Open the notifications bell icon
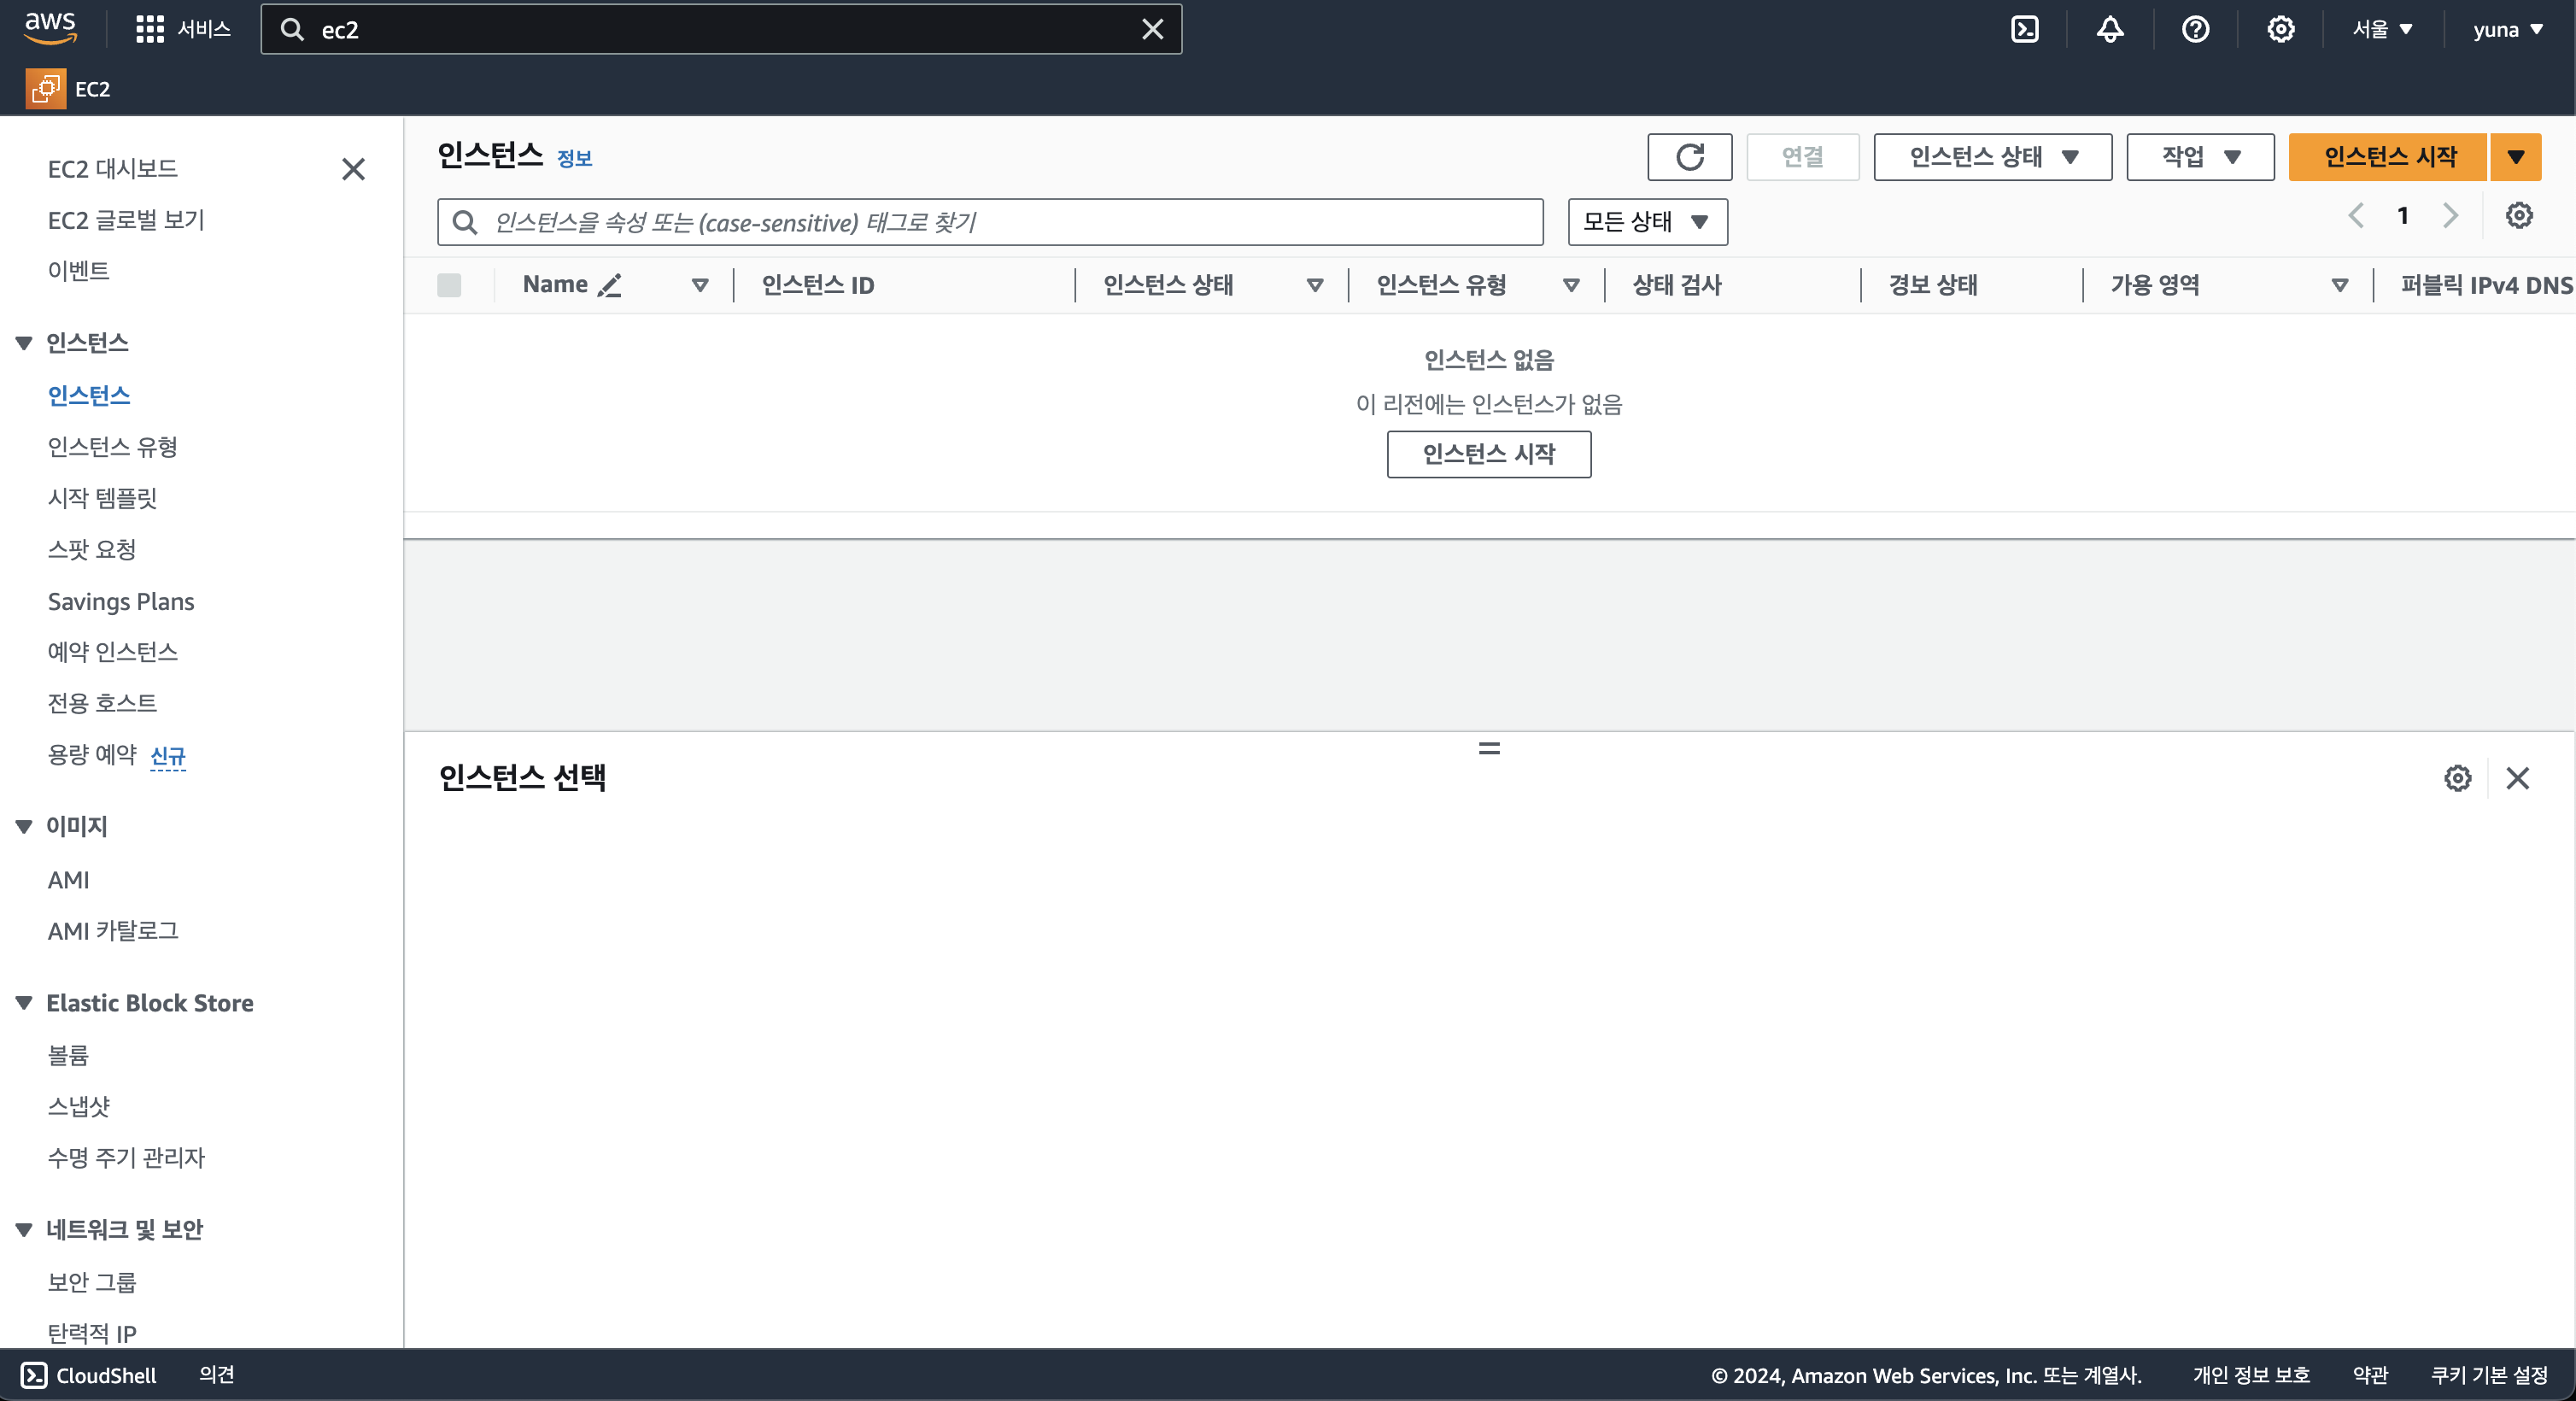 click(x=2110, y=29)
